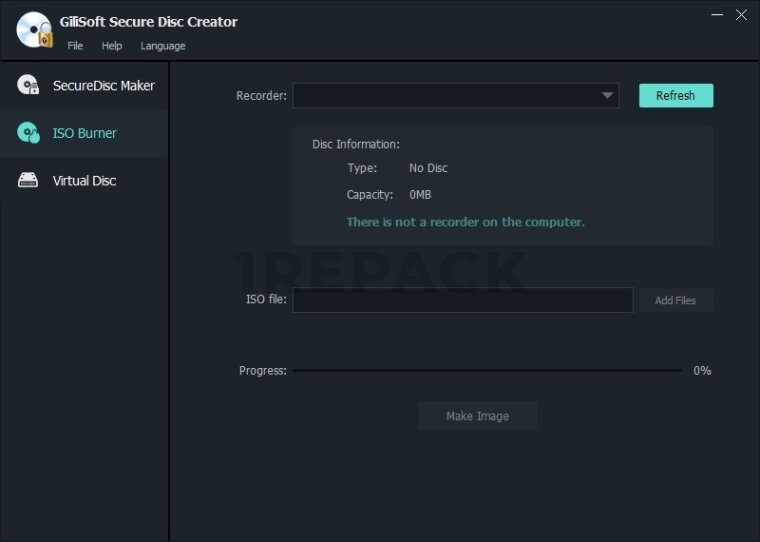This screenshot has height=542, width=760.
Task: Minimize the Secure Disc Creator window
Action: (716, 15)
